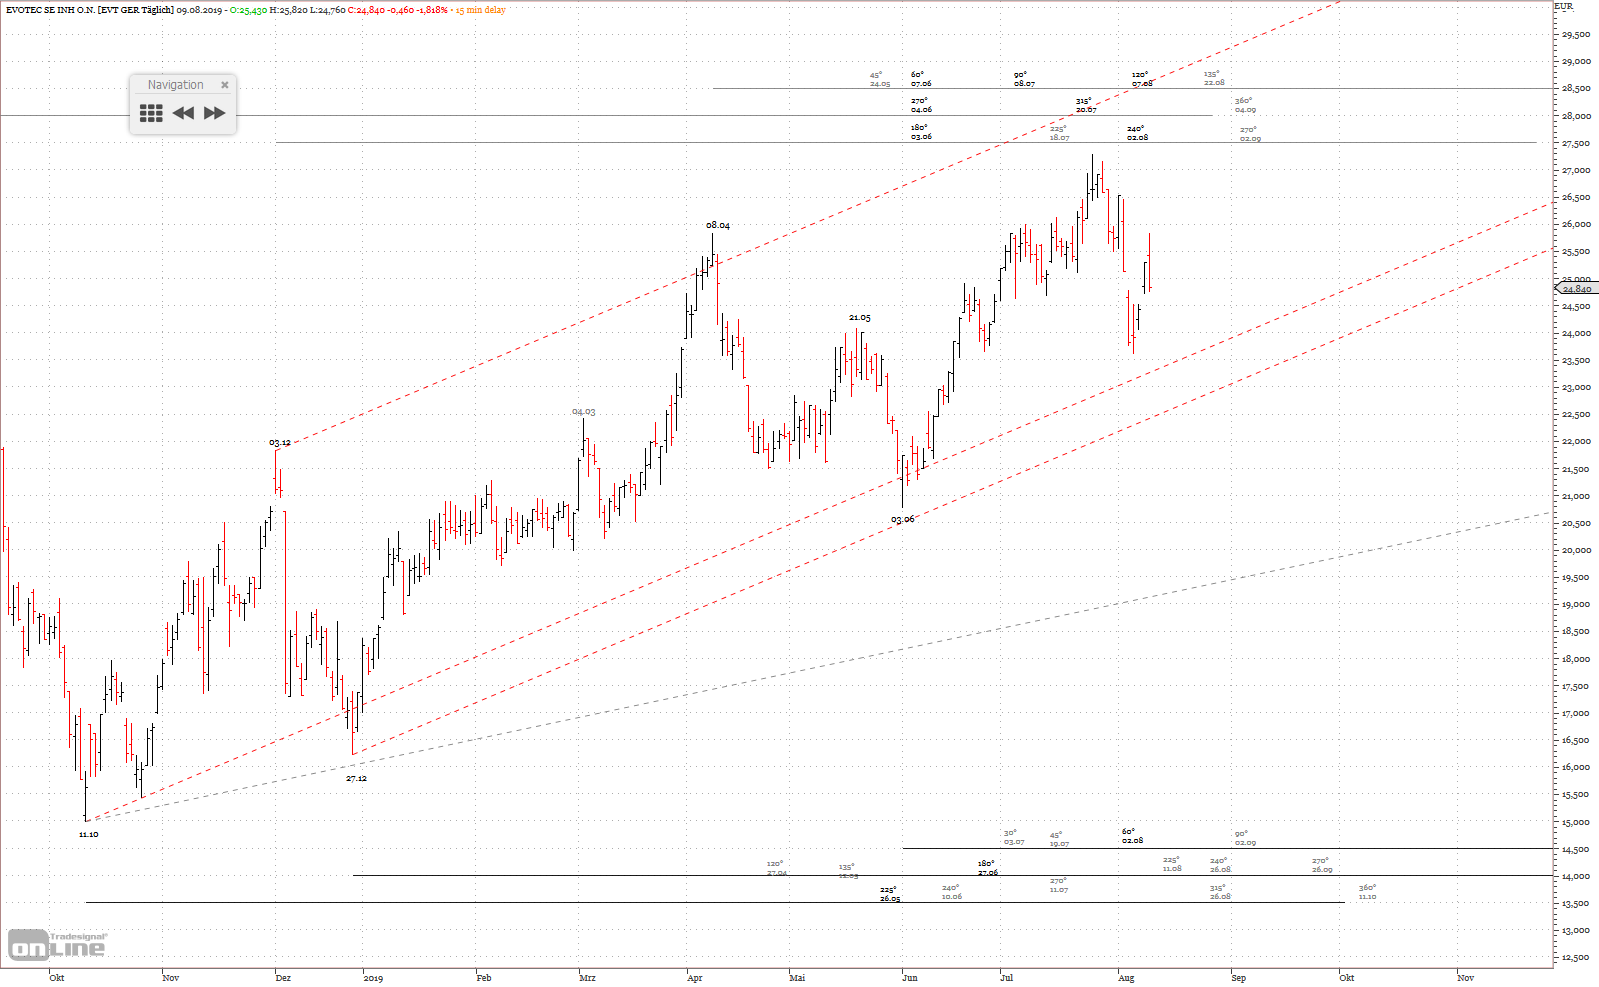This screenshot has width=1599, height=987.
Task: Click the chart date '09.08.2019' in the header
Action: pos(200,10)
